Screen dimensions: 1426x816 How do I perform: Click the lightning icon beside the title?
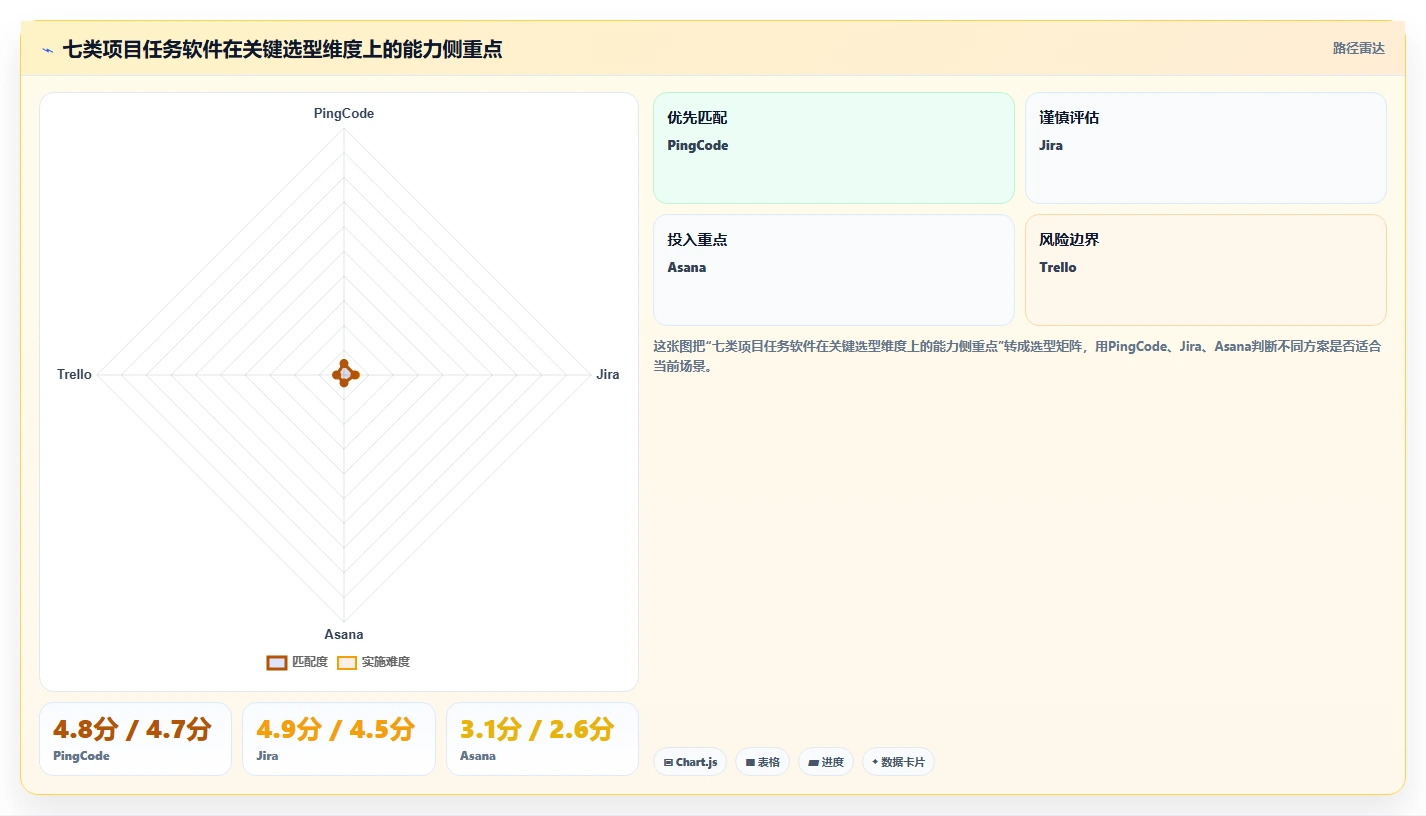point(47,50)
